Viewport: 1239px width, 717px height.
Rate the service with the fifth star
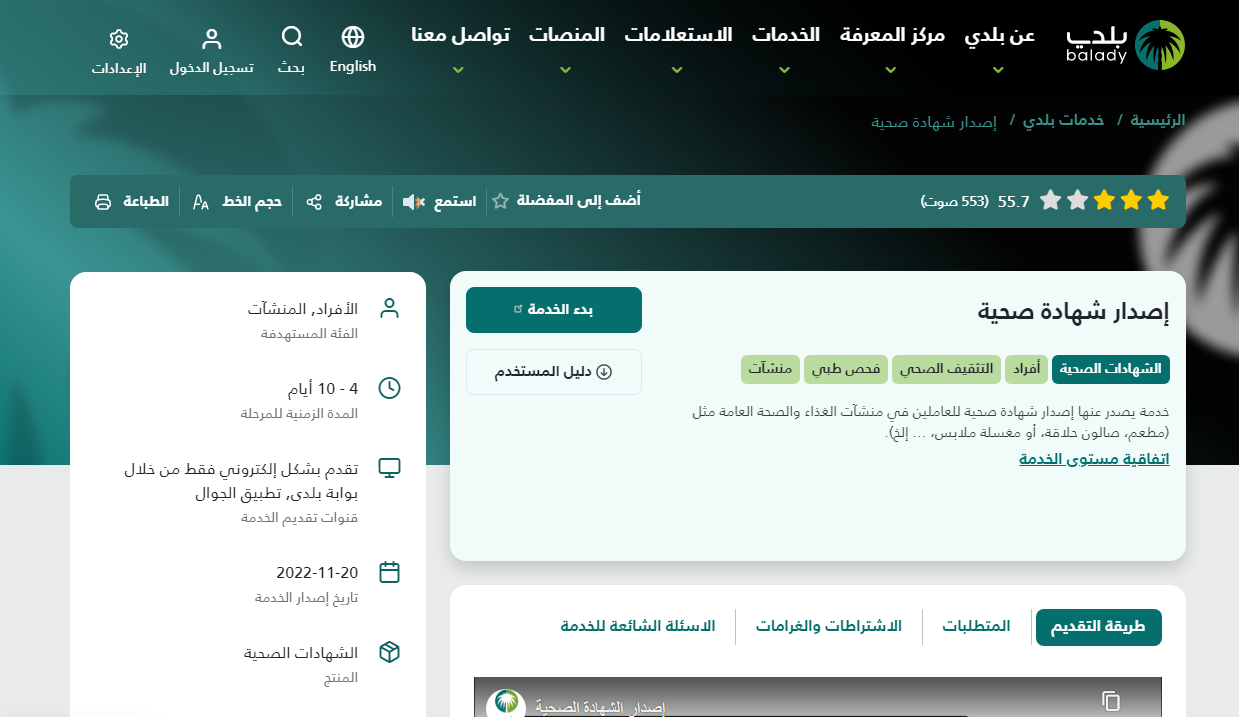pos(1050,201)
